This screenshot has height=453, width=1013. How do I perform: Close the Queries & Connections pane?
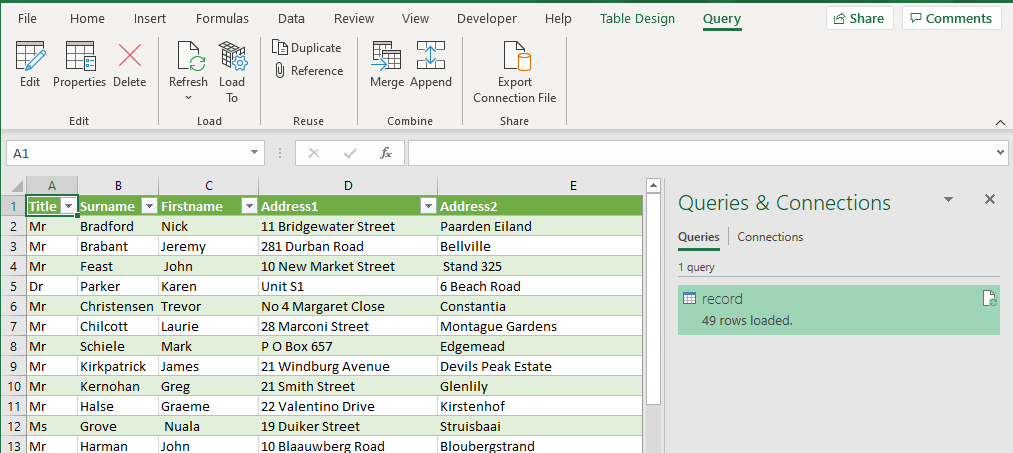click(990, 199)
